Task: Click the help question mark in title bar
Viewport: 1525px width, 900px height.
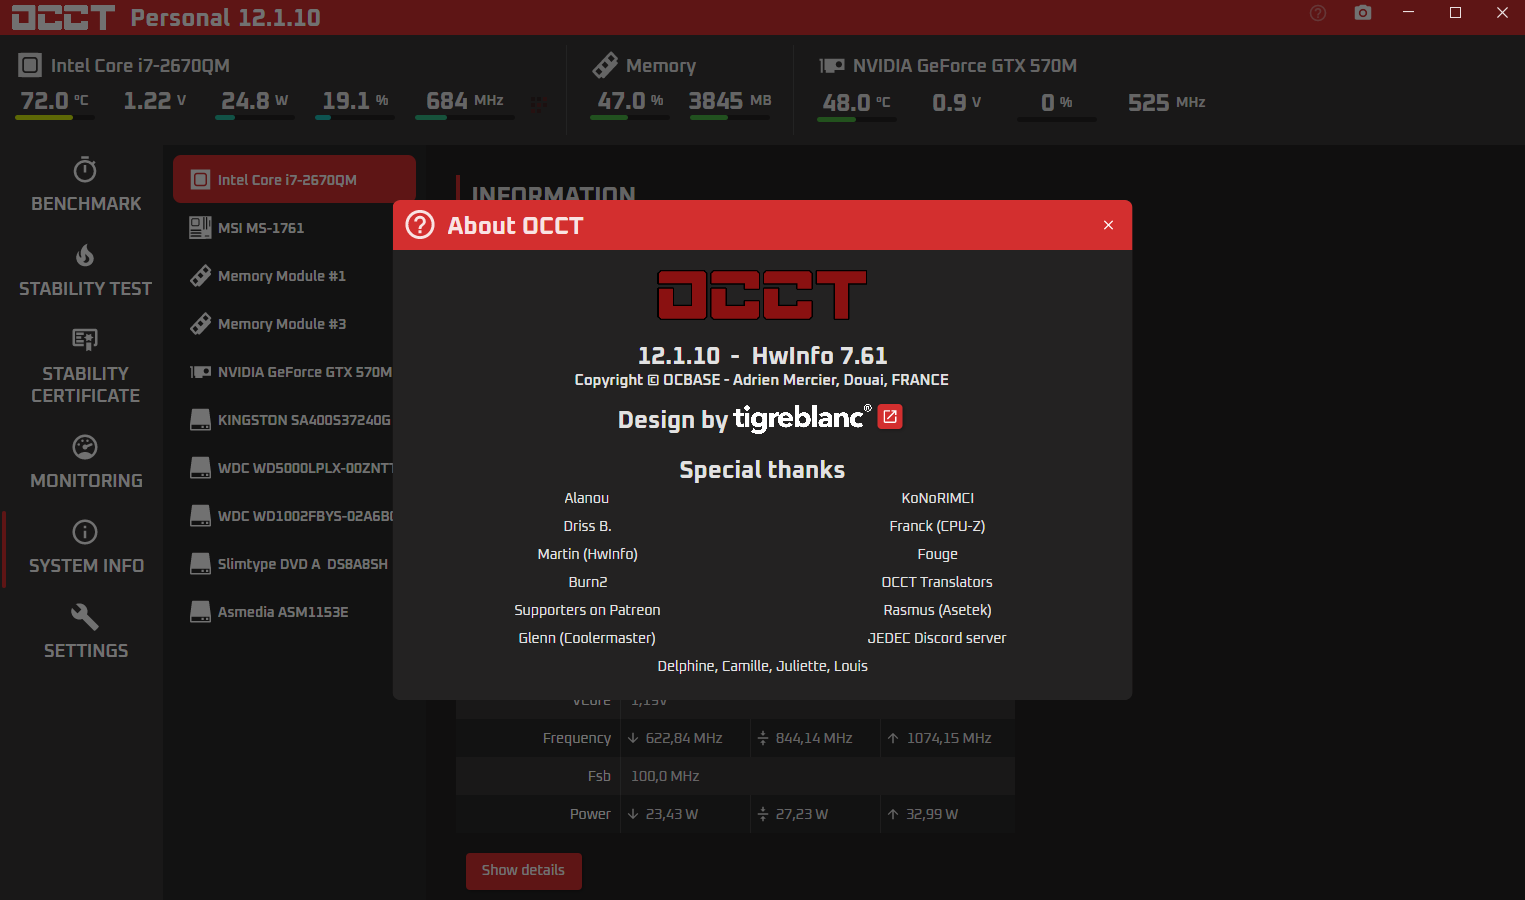Action: (1318, 13)
